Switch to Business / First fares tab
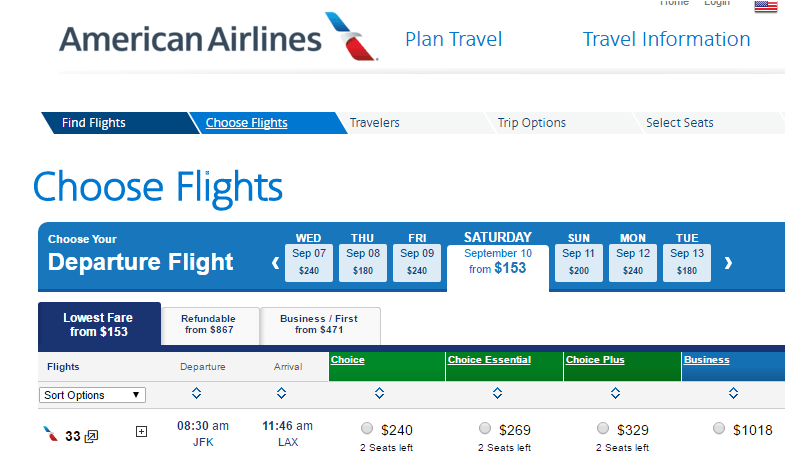 pos(319,325)
